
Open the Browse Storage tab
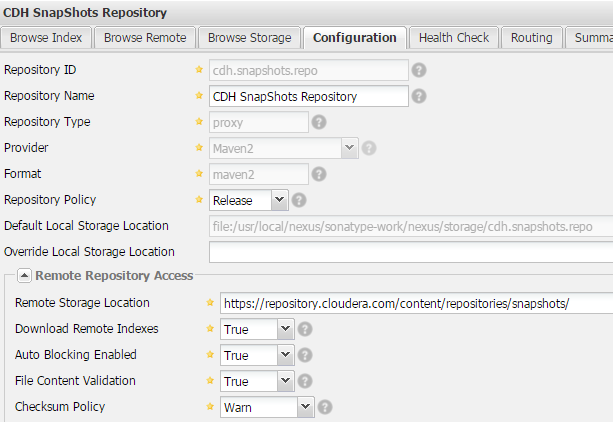click(249, 38)
